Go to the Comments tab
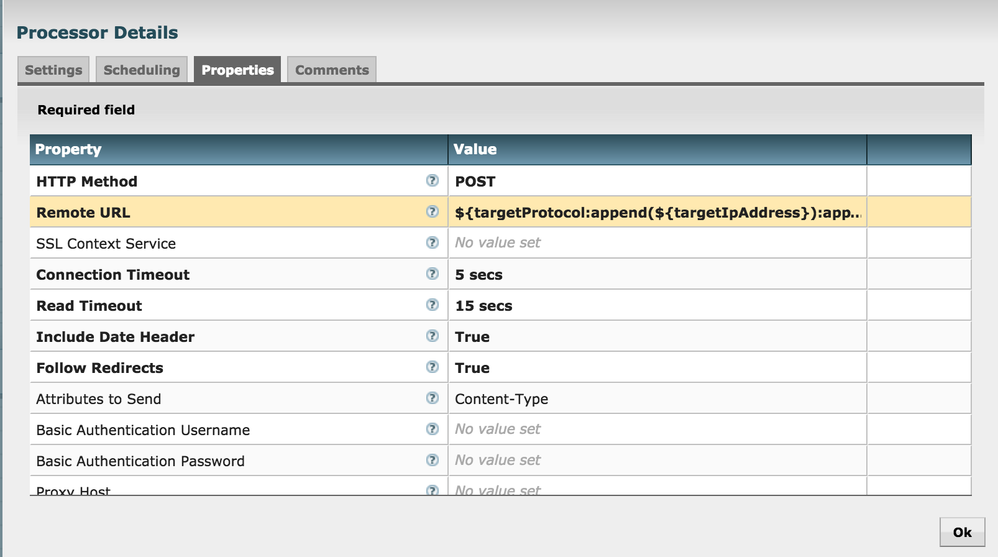This screenshot has height=557, width=998. [332, 70]
